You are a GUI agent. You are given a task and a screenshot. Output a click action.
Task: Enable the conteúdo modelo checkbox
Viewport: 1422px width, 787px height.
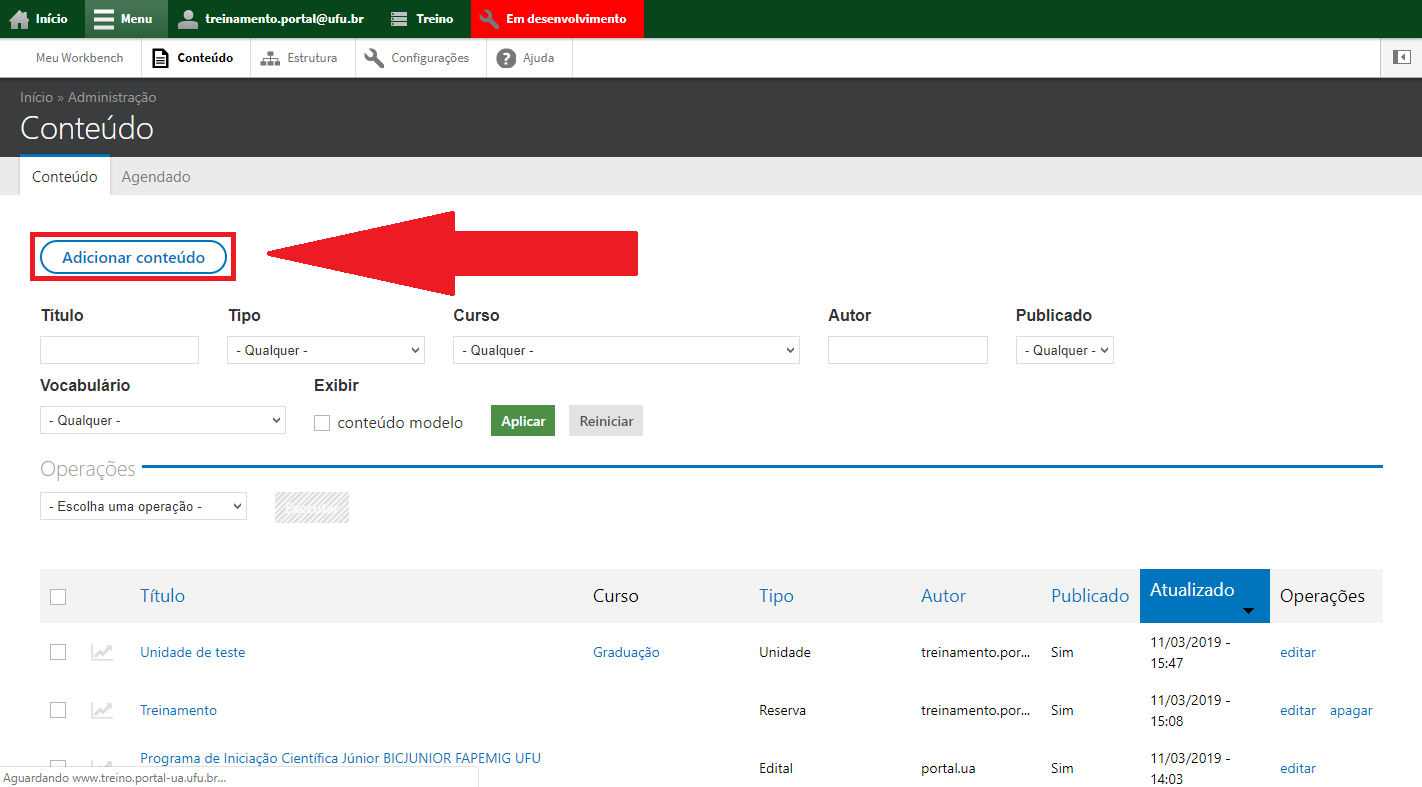pos(322,423)
